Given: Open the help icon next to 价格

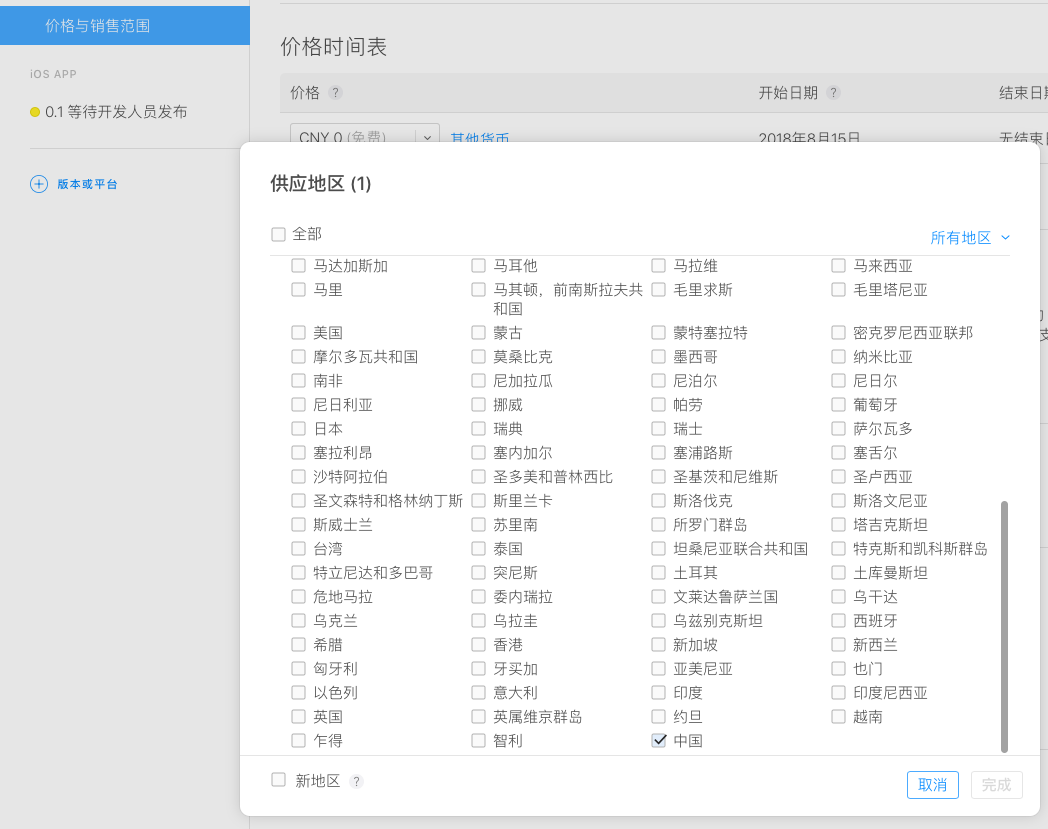Looking at the screenshot, I should pyautogui.click(x=336, y=93).
